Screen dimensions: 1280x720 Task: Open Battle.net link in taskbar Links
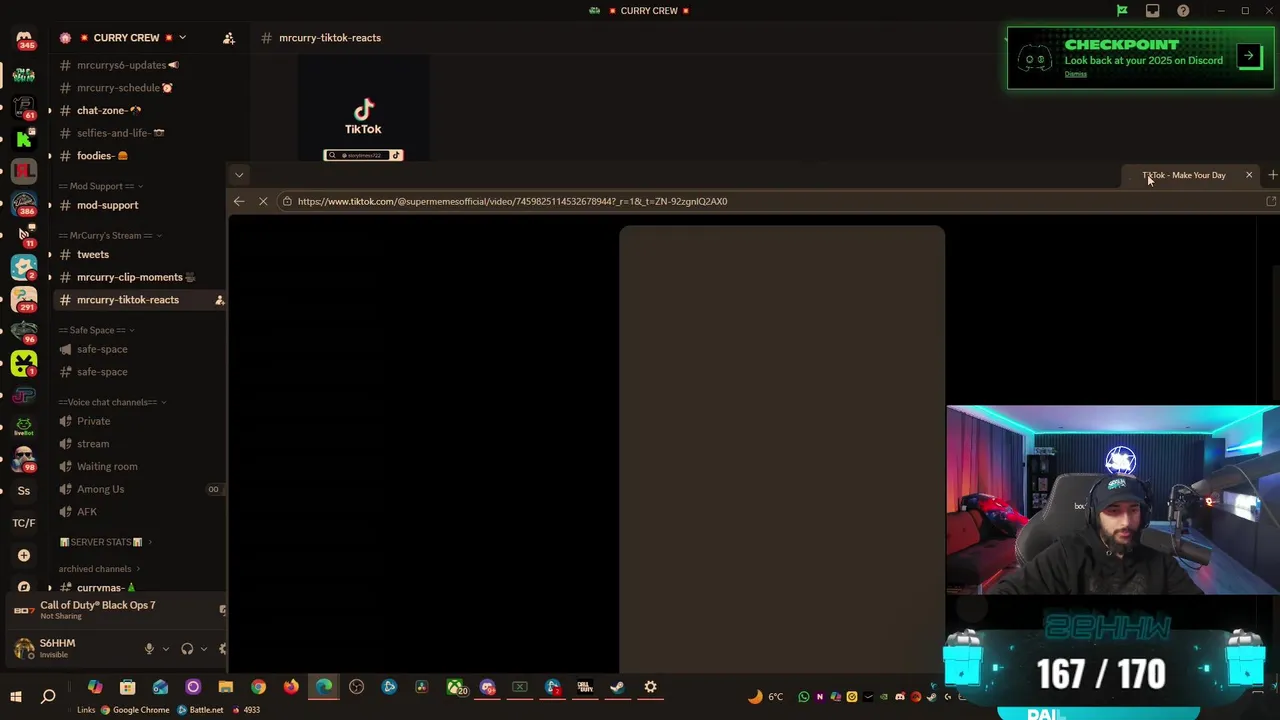tap(199, 710)
